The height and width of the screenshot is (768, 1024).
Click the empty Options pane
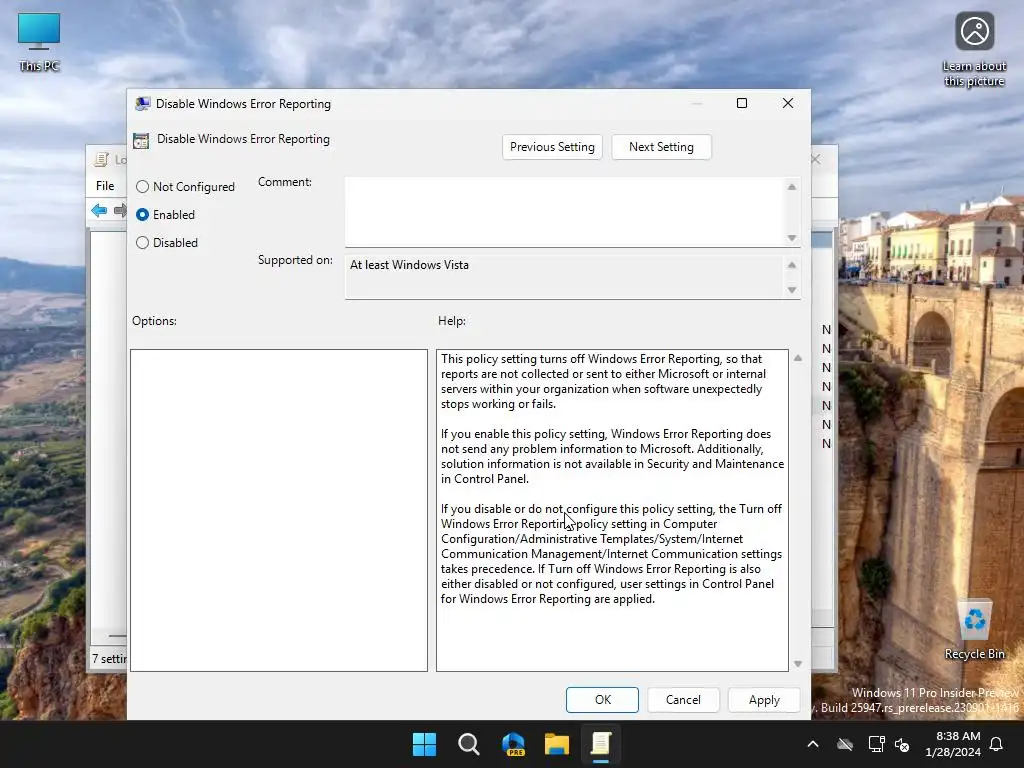pos(279,510)
